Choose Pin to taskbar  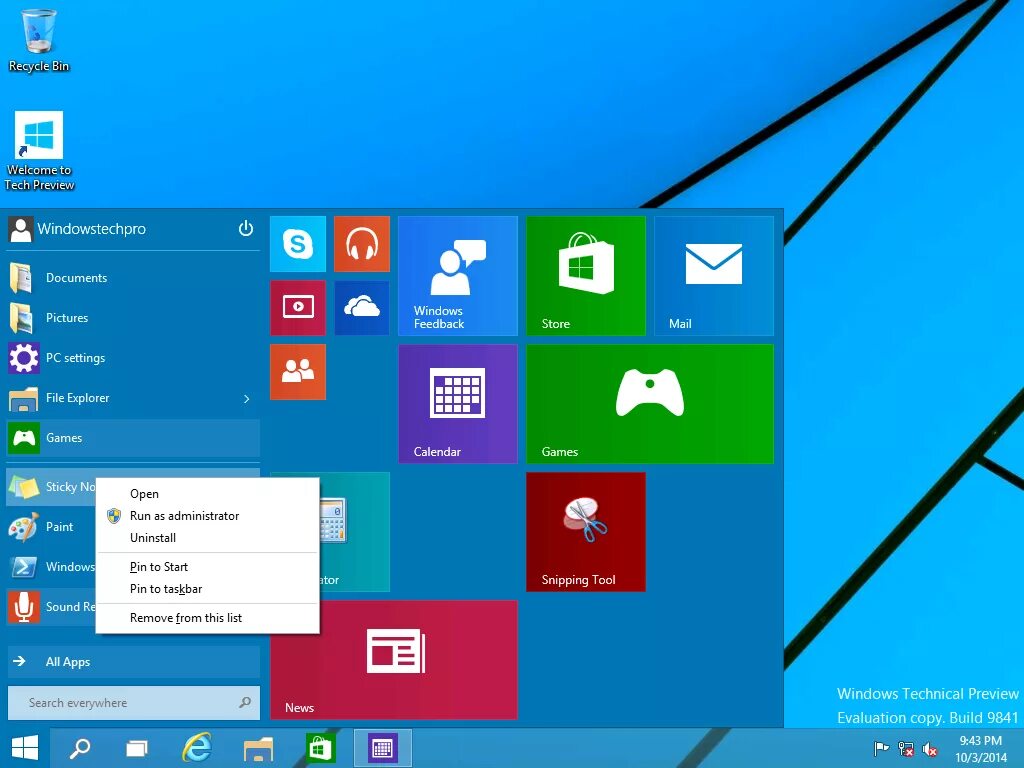point(208,589)
